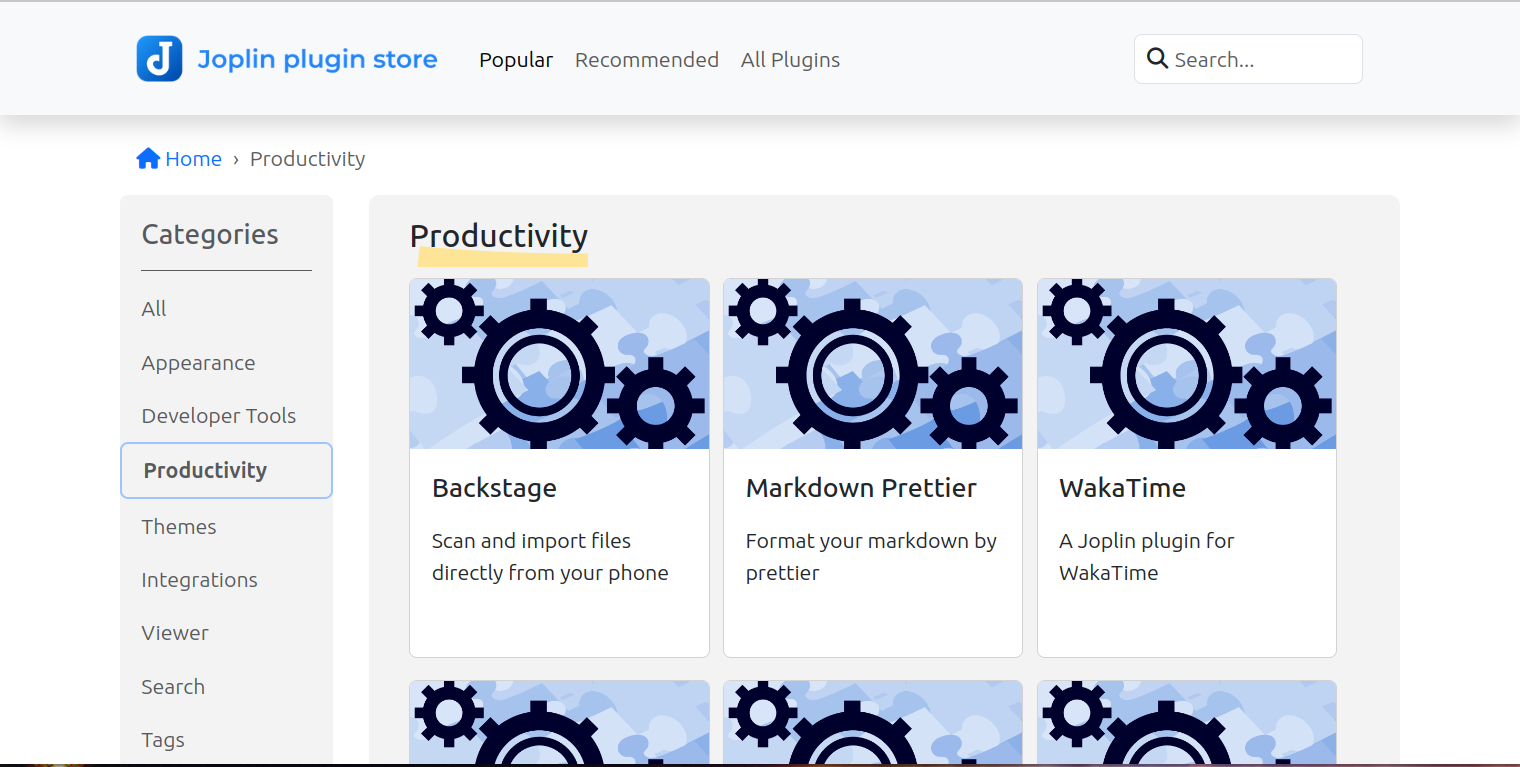The width and height of the screenshot is (1520, 767).
Task: Open the Developer Tools category
Action: [x=218, y=415]
